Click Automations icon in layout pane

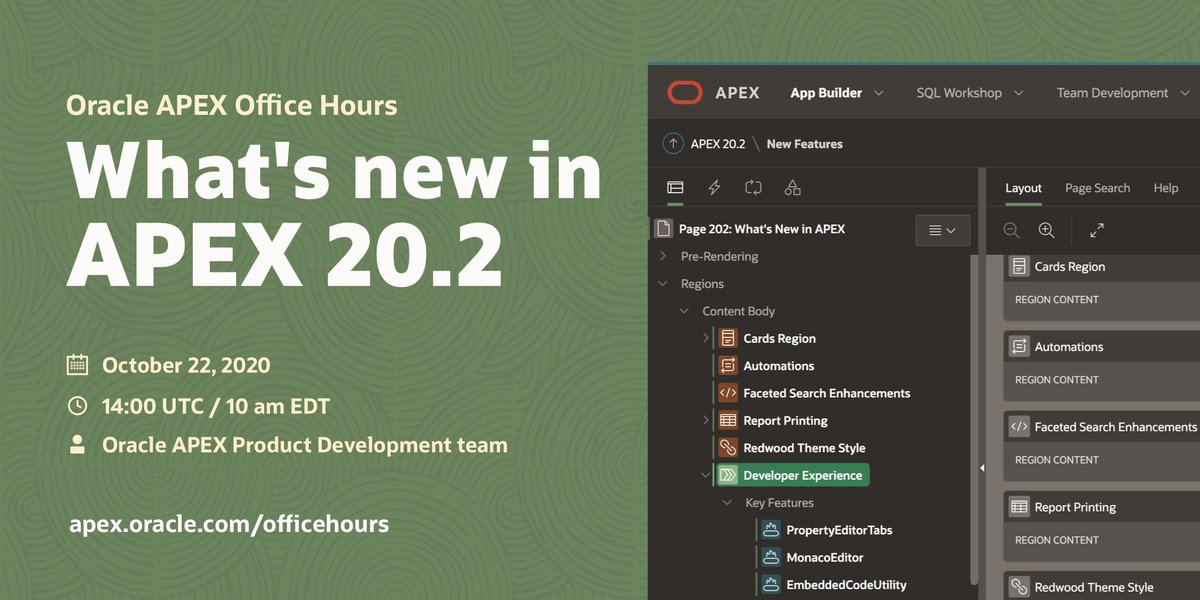pos(1019,347)
